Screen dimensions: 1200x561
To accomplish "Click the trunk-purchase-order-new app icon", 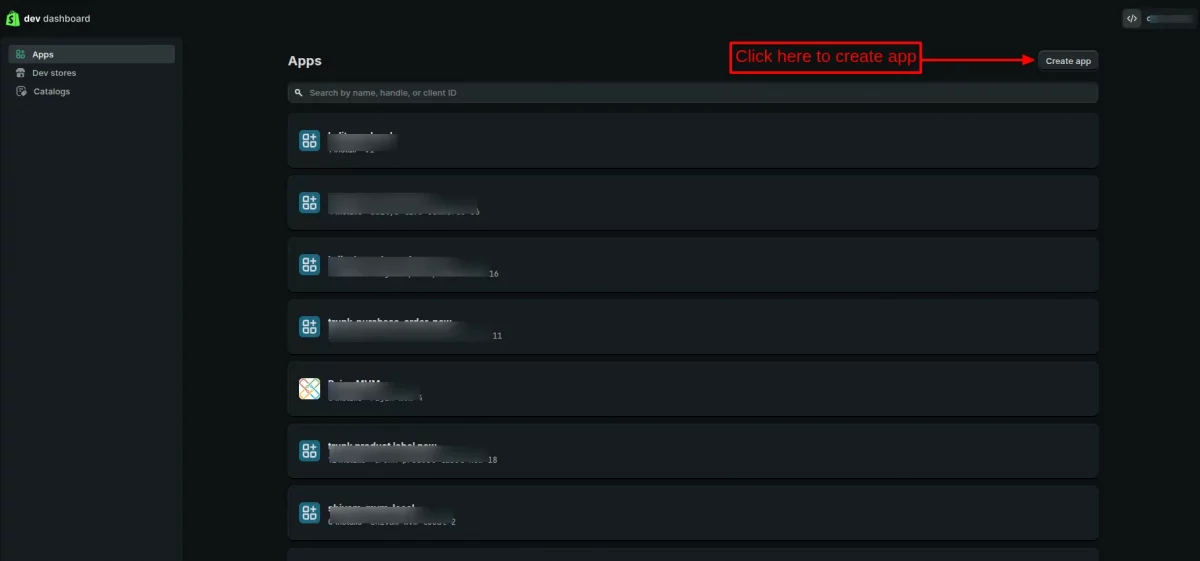I will coord(310,327).
